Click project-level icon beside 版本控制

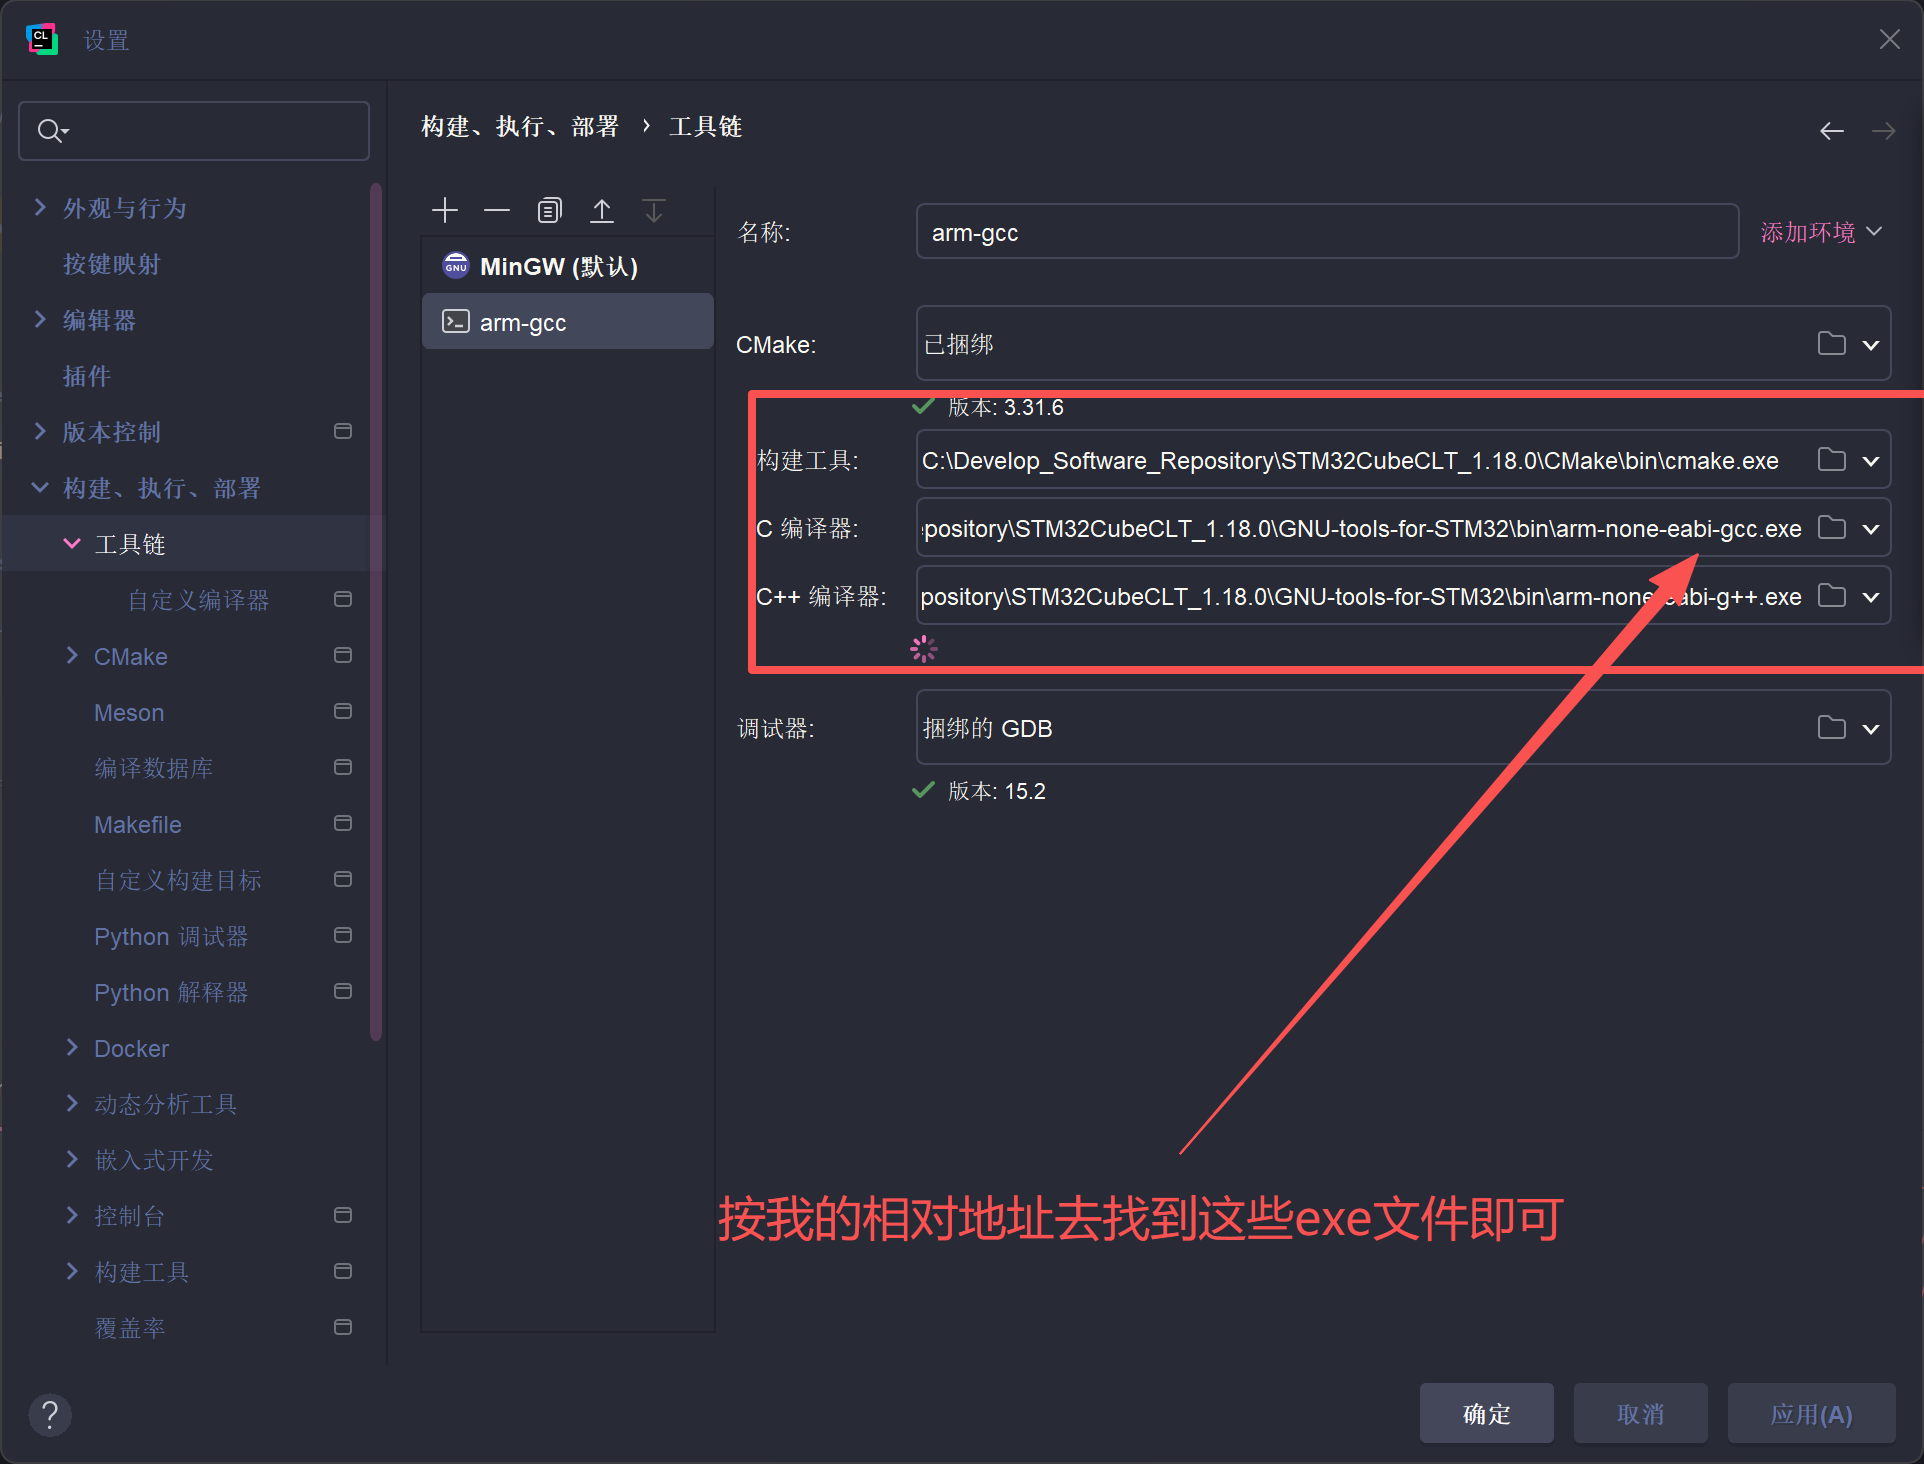click(343, 431)
